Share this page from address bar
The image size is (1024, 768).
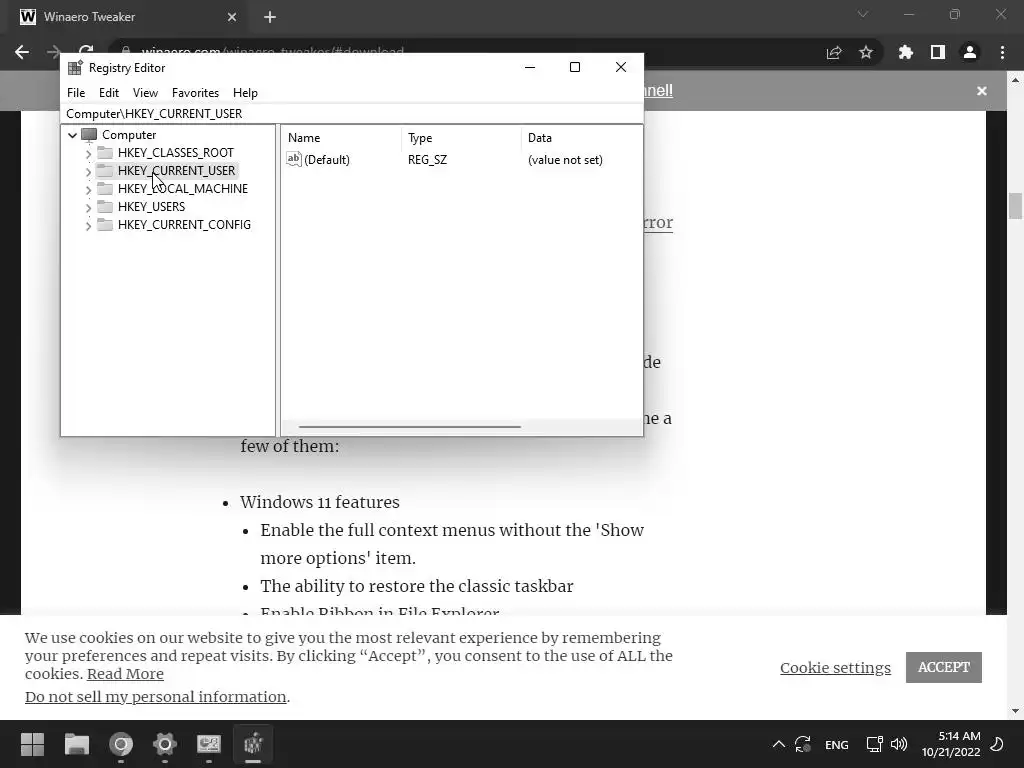click(x=834, y=52)
